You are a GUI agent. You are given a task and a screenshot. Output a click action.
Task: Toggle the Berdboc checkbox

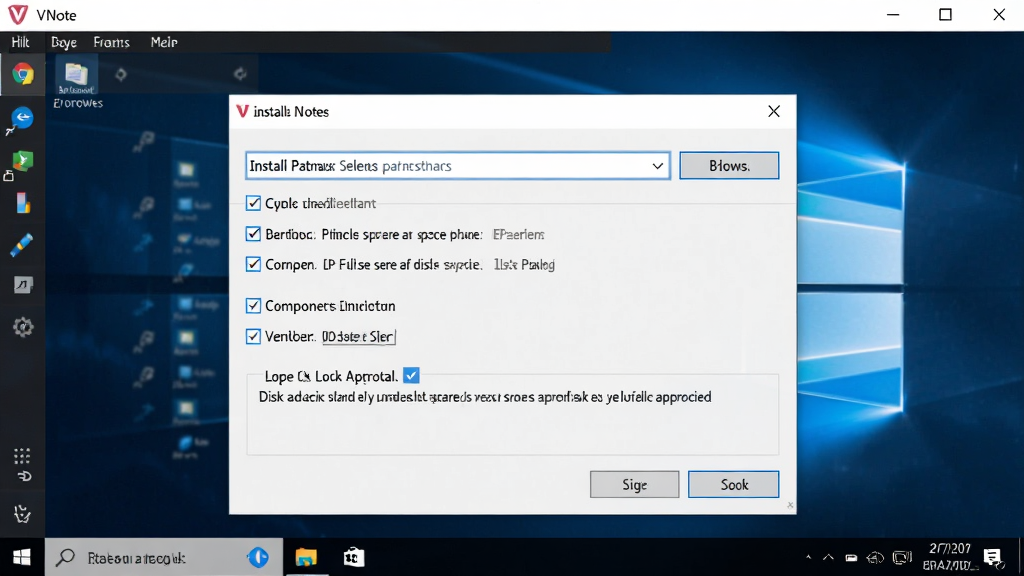pos(253,234)
